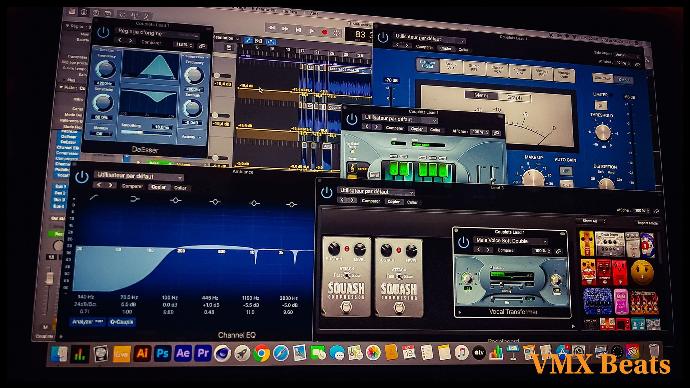
Task: Open the Vocal Transformer preset dropdown
Action: [x=510, y=241]
